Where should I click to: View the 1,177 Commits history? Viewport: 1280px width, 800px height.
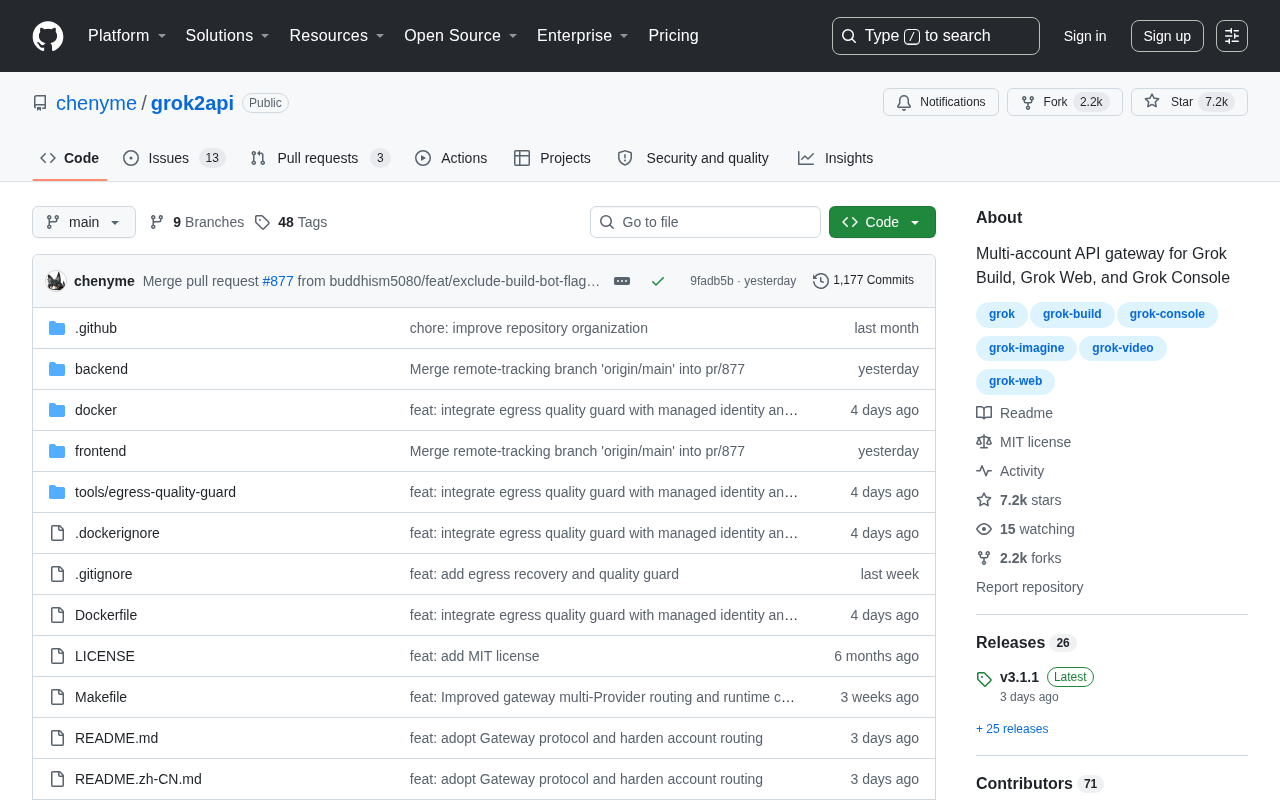pyautogui.click(x=863, y=281)
